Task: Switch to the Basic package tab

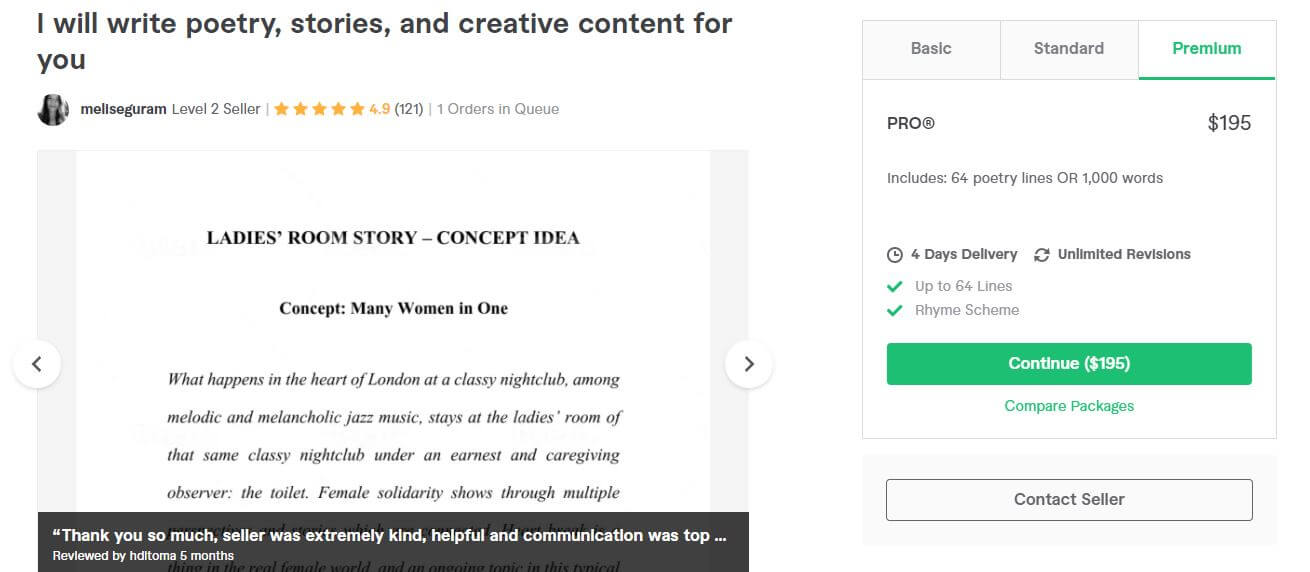Action: (931, 49)
